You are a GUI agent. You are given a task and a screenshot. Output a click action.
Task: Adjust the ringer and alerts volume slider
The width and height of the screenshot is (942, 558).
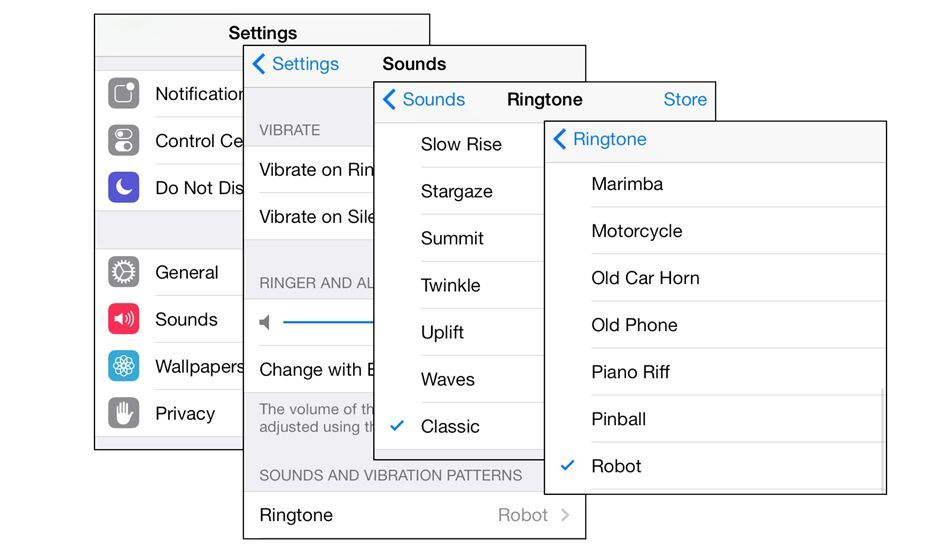pyautogui.click(x=328, y=323)
